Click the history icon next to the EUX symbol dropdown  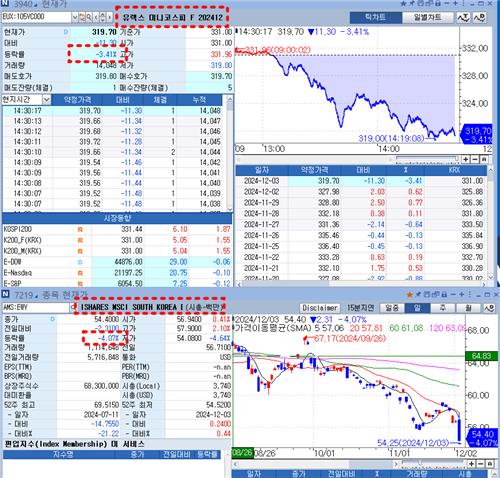click(x=82, y=17)
